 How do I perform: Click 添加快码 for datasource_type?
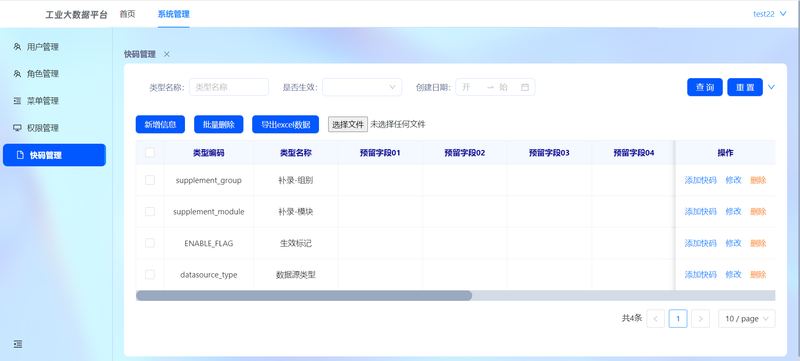[x=701, y=275]
